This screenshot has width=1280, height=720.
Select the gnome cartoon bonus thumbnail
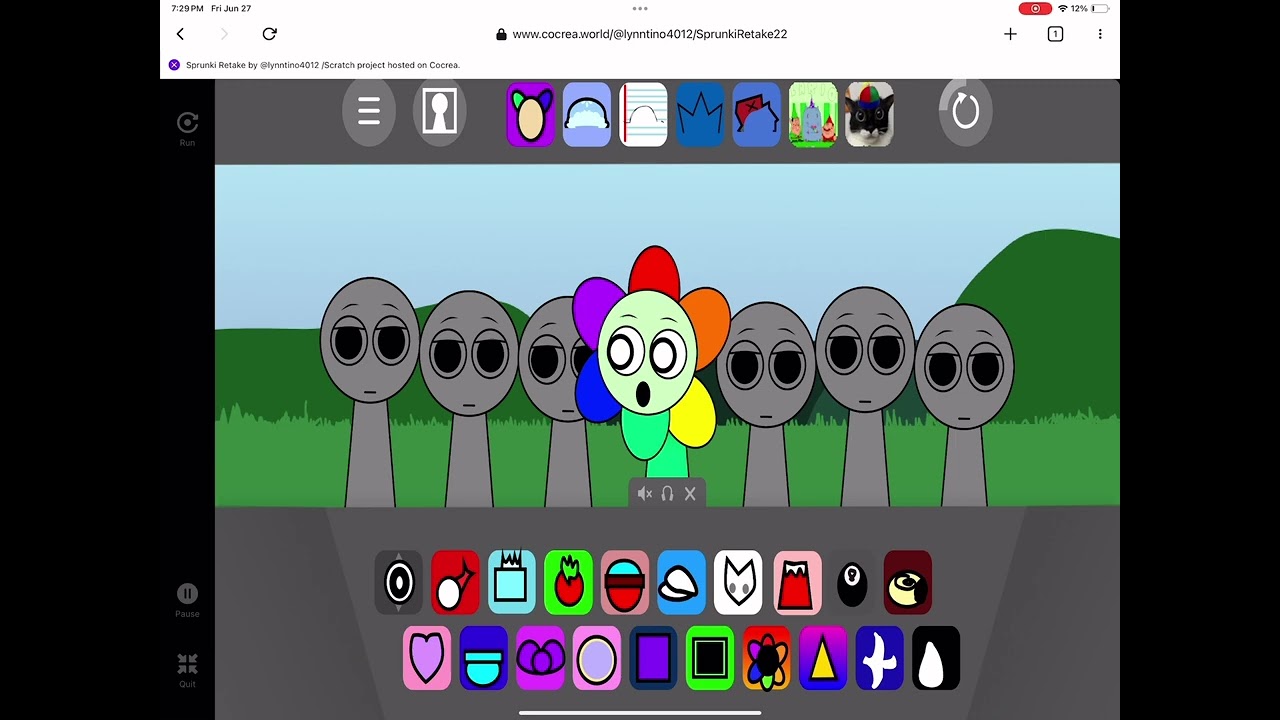tap(813, 115)
